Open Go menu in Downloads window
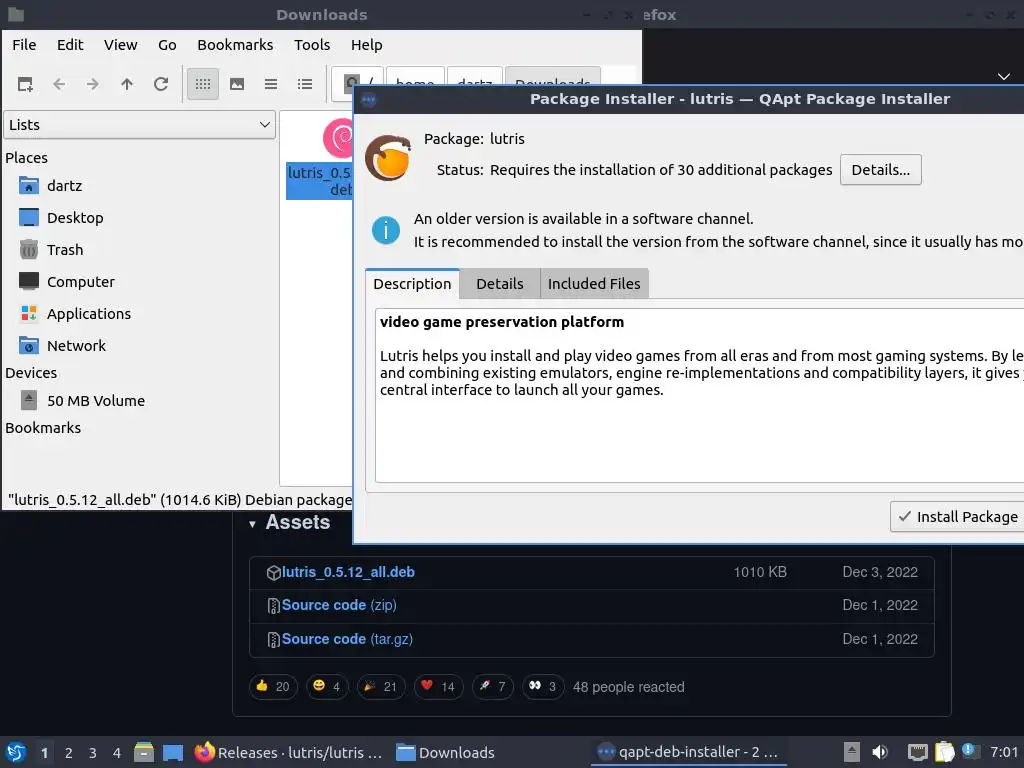The image size is (1024, 768). (x=167, y=45)
